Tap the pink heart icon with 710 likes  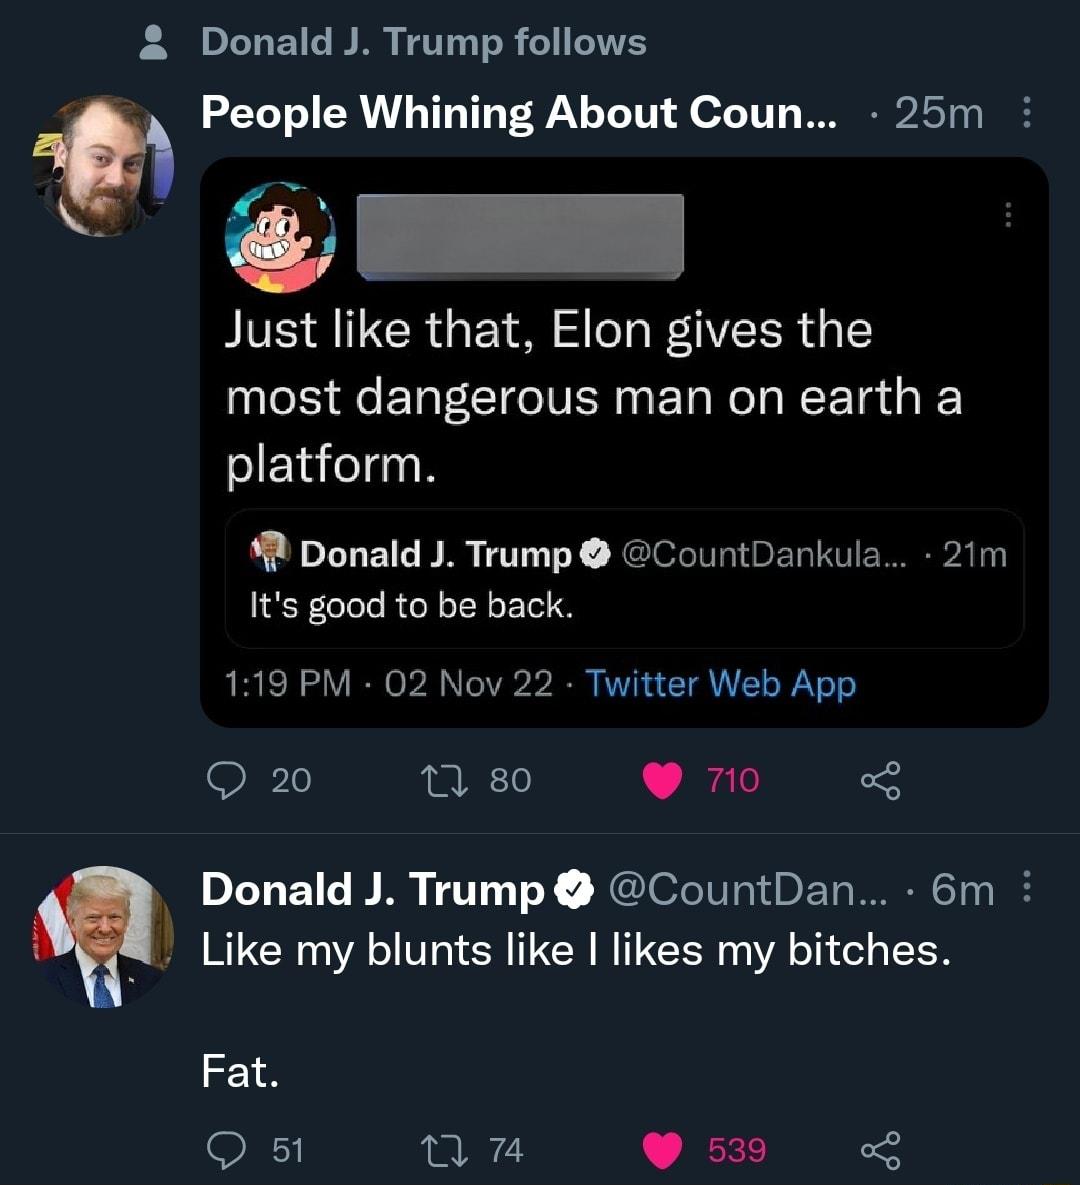[x=661, y=781]
